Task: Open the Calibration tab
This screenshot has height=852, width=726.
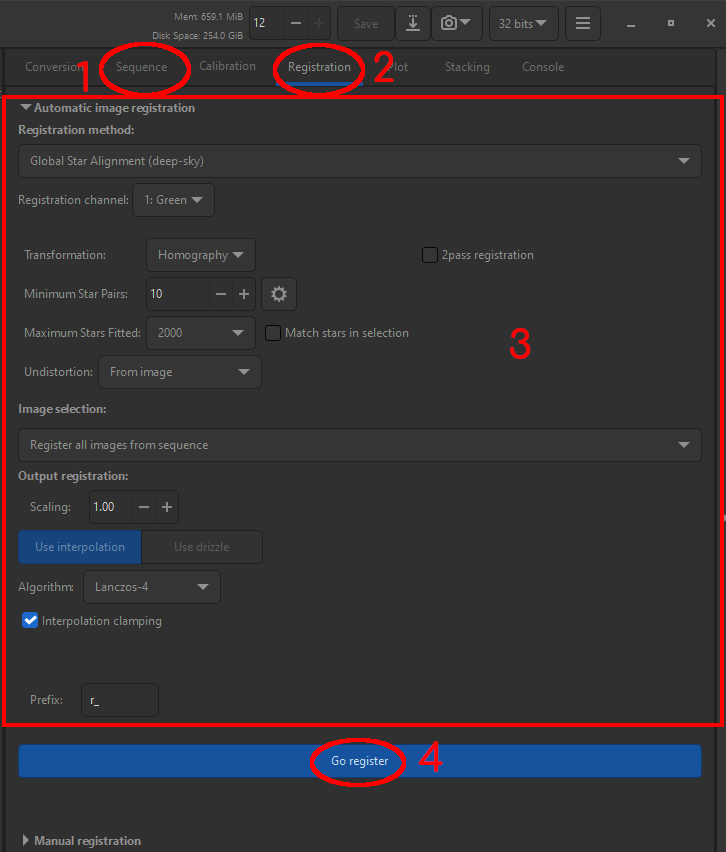Action: coord(227,67)
